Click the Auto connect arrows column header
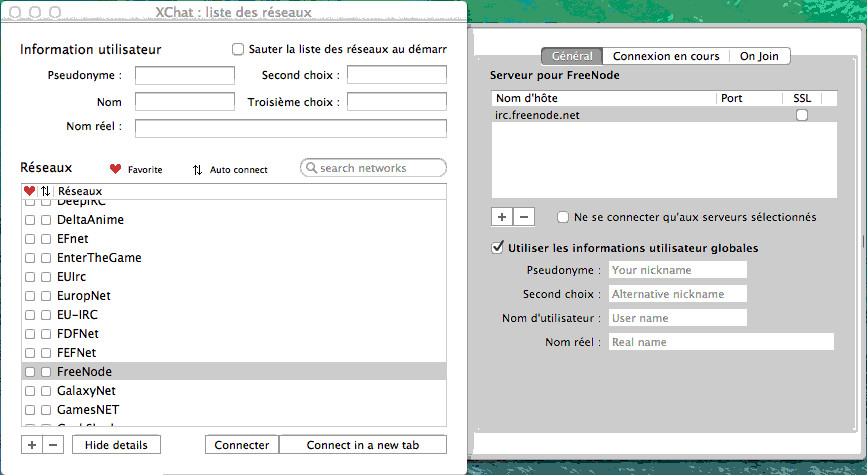867x475 pixels. pyautogui.click(x=45, y=191)
